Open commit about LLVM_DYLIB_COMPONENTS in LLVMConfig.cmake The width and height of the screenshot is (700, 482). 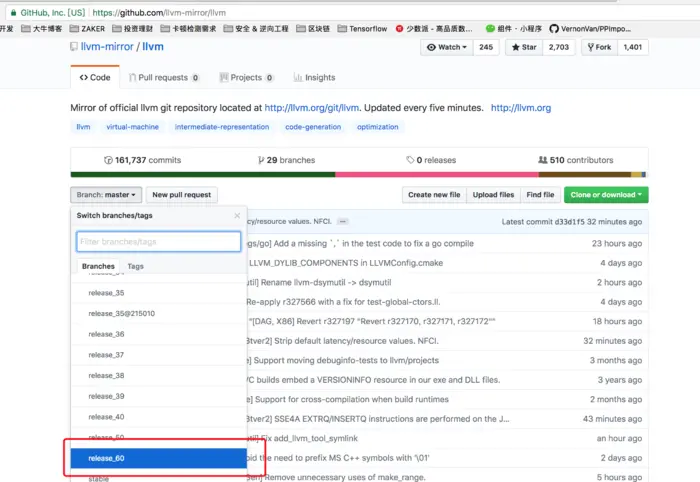(346, 263)
